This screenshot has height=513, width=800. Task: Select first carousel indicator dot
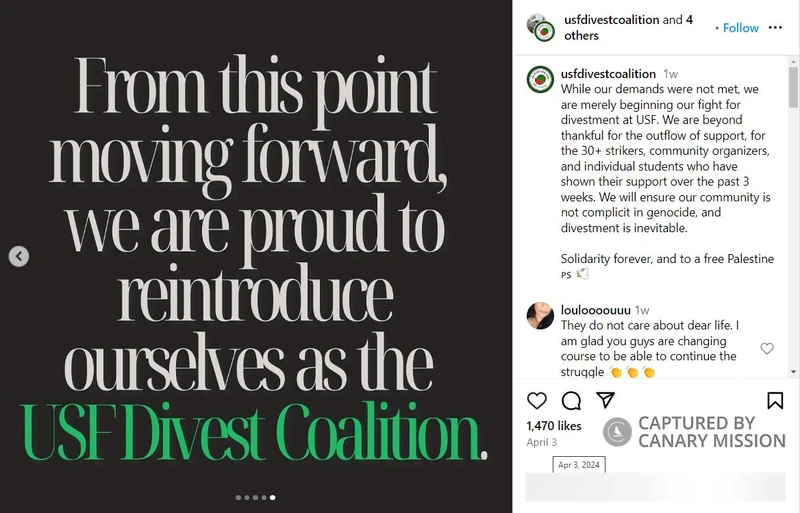[x=238, y=497]
